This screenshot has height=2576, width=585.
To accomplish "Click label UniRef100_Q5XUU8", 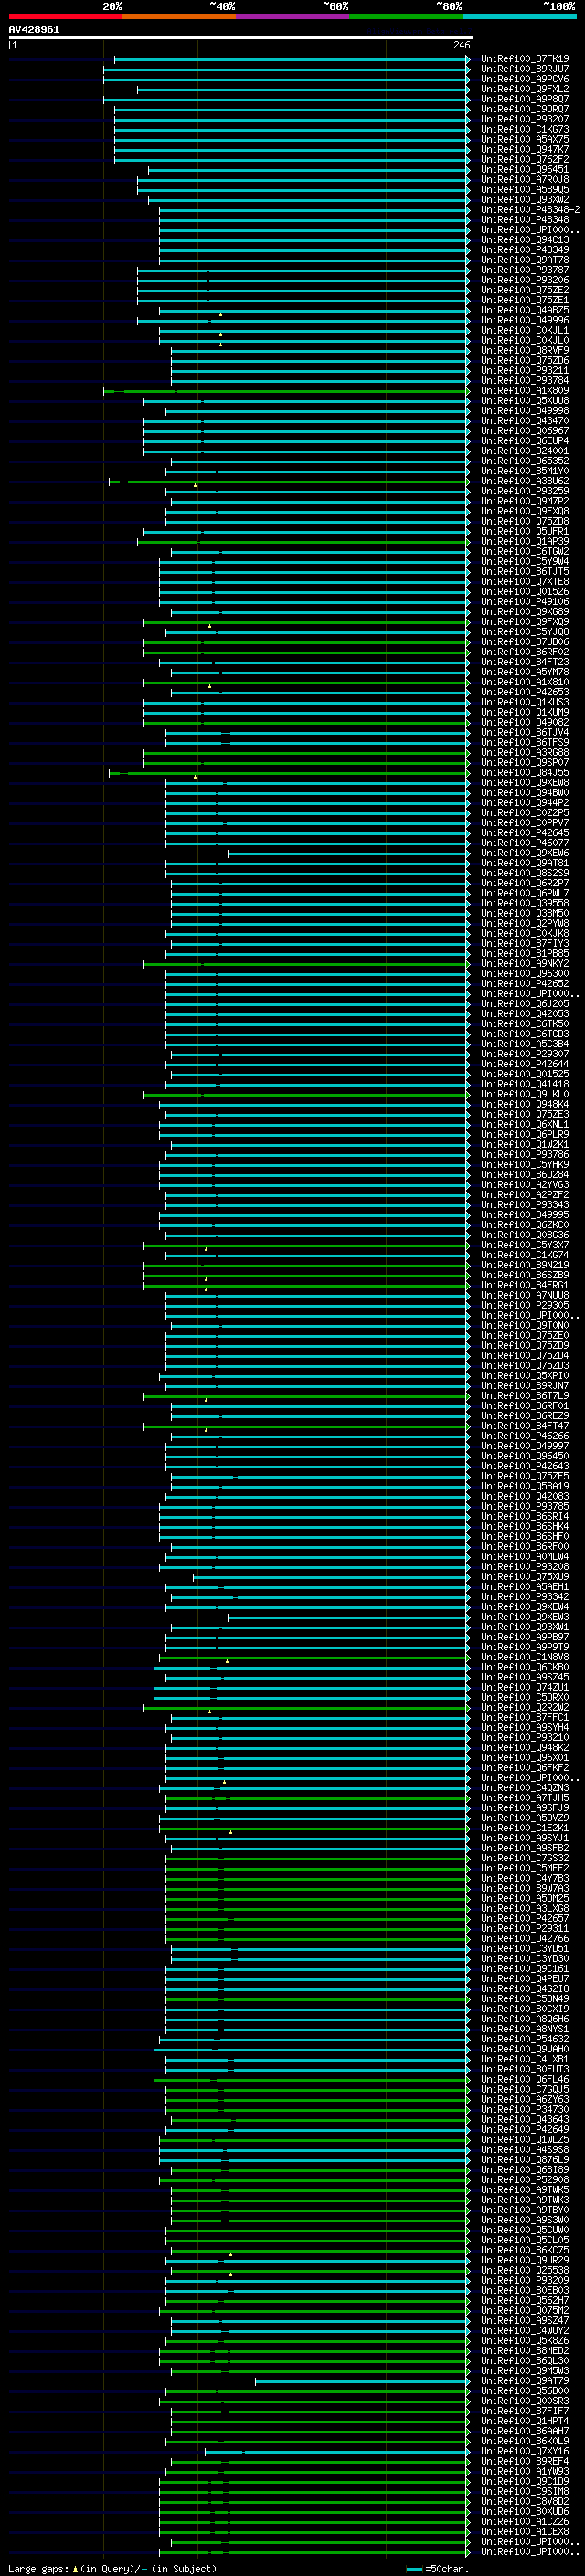I will 525,401.
